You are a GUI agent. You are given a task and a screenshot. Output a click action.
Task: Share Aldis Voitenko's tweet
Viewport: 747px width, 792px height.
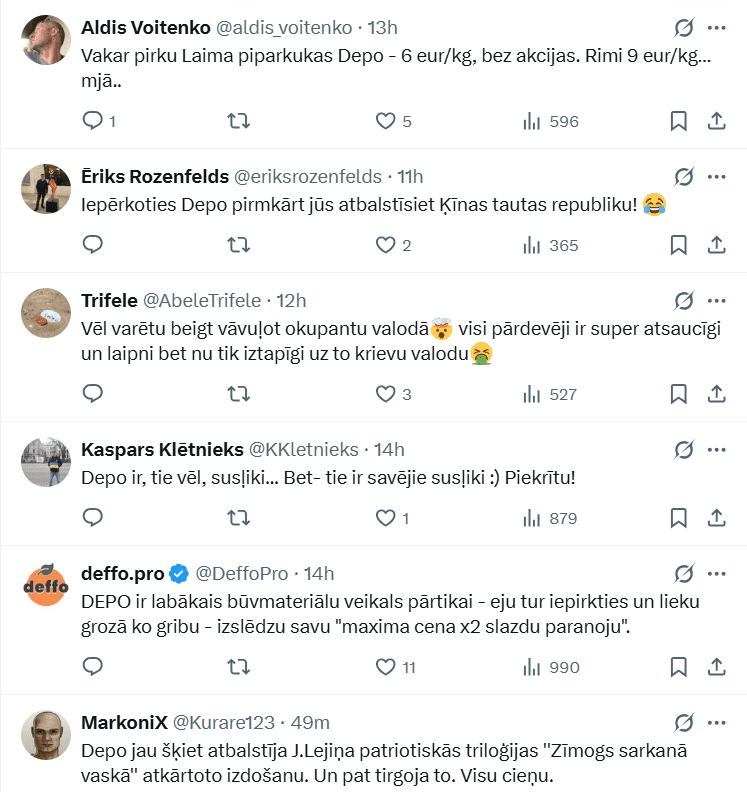click(x=716, y=121)
